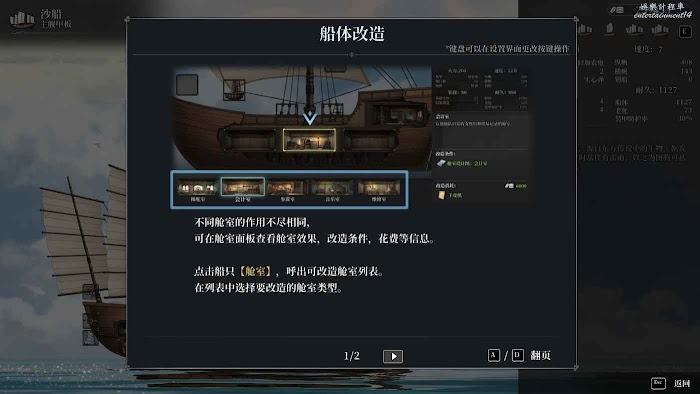Select the single-sail junk icon in the top-right row
The image size is (700, 394).
click(x=609, y=29)
